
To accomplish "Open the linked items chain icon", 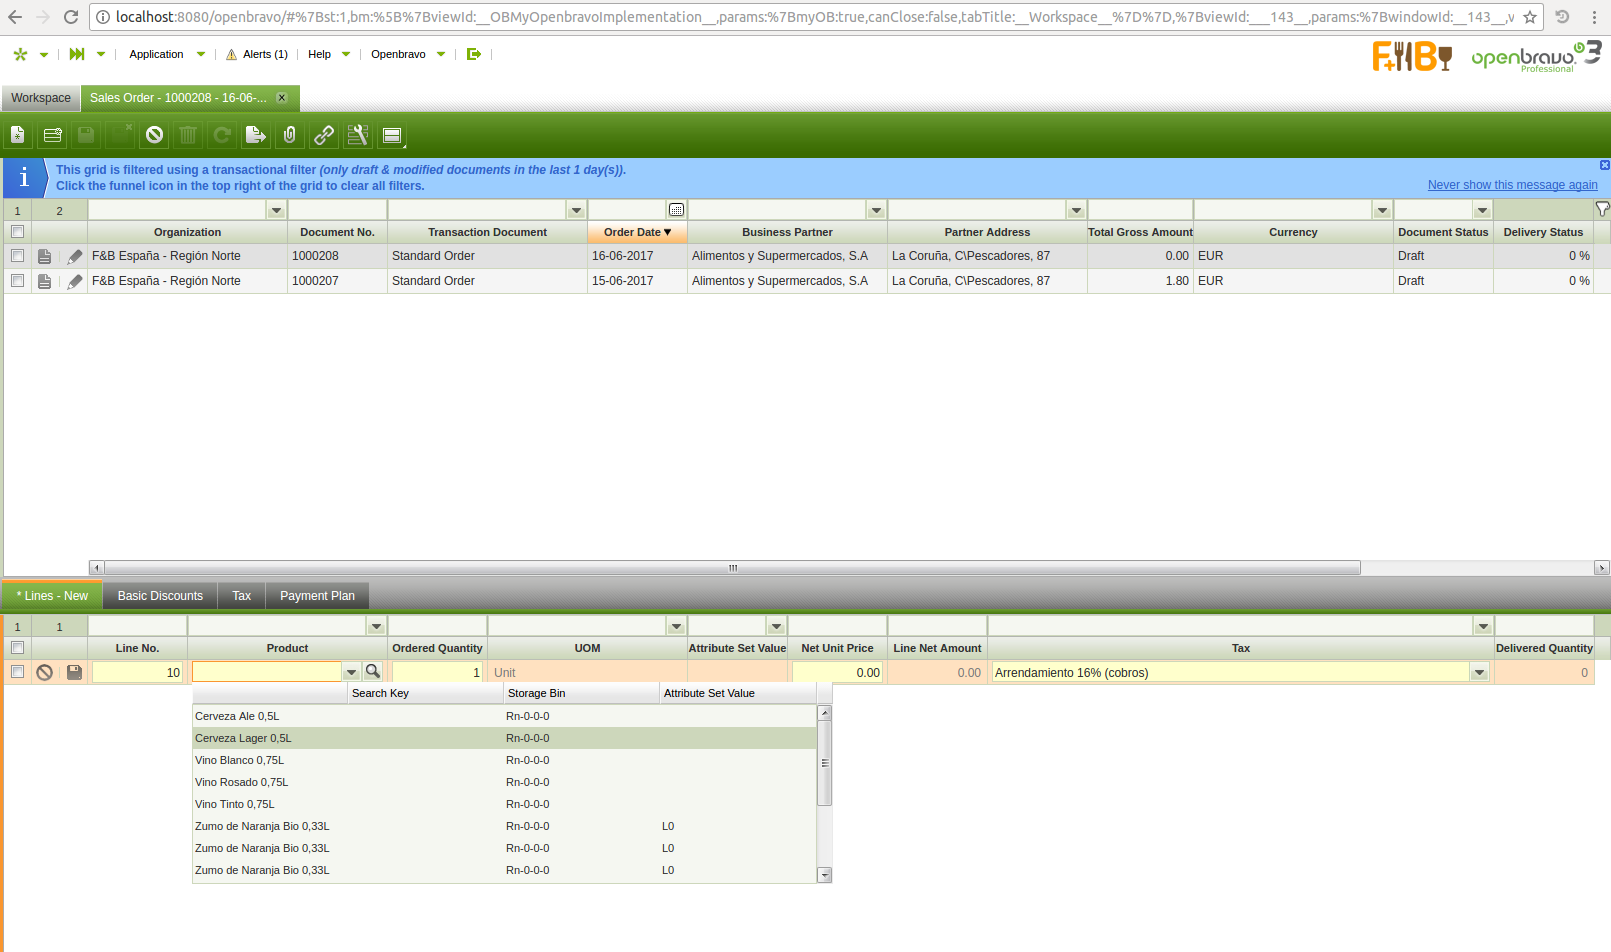I will click(324, 135).
